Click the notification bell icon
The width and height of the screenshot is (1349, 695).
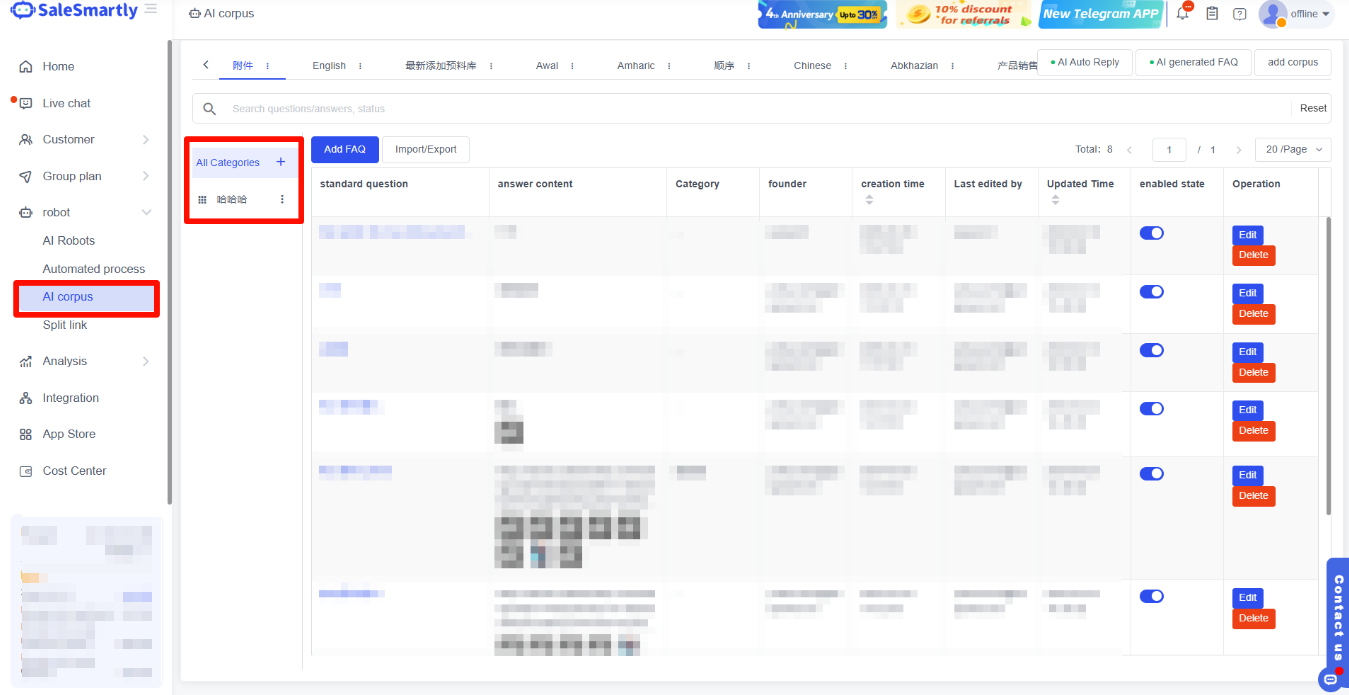coord(1183,14)
